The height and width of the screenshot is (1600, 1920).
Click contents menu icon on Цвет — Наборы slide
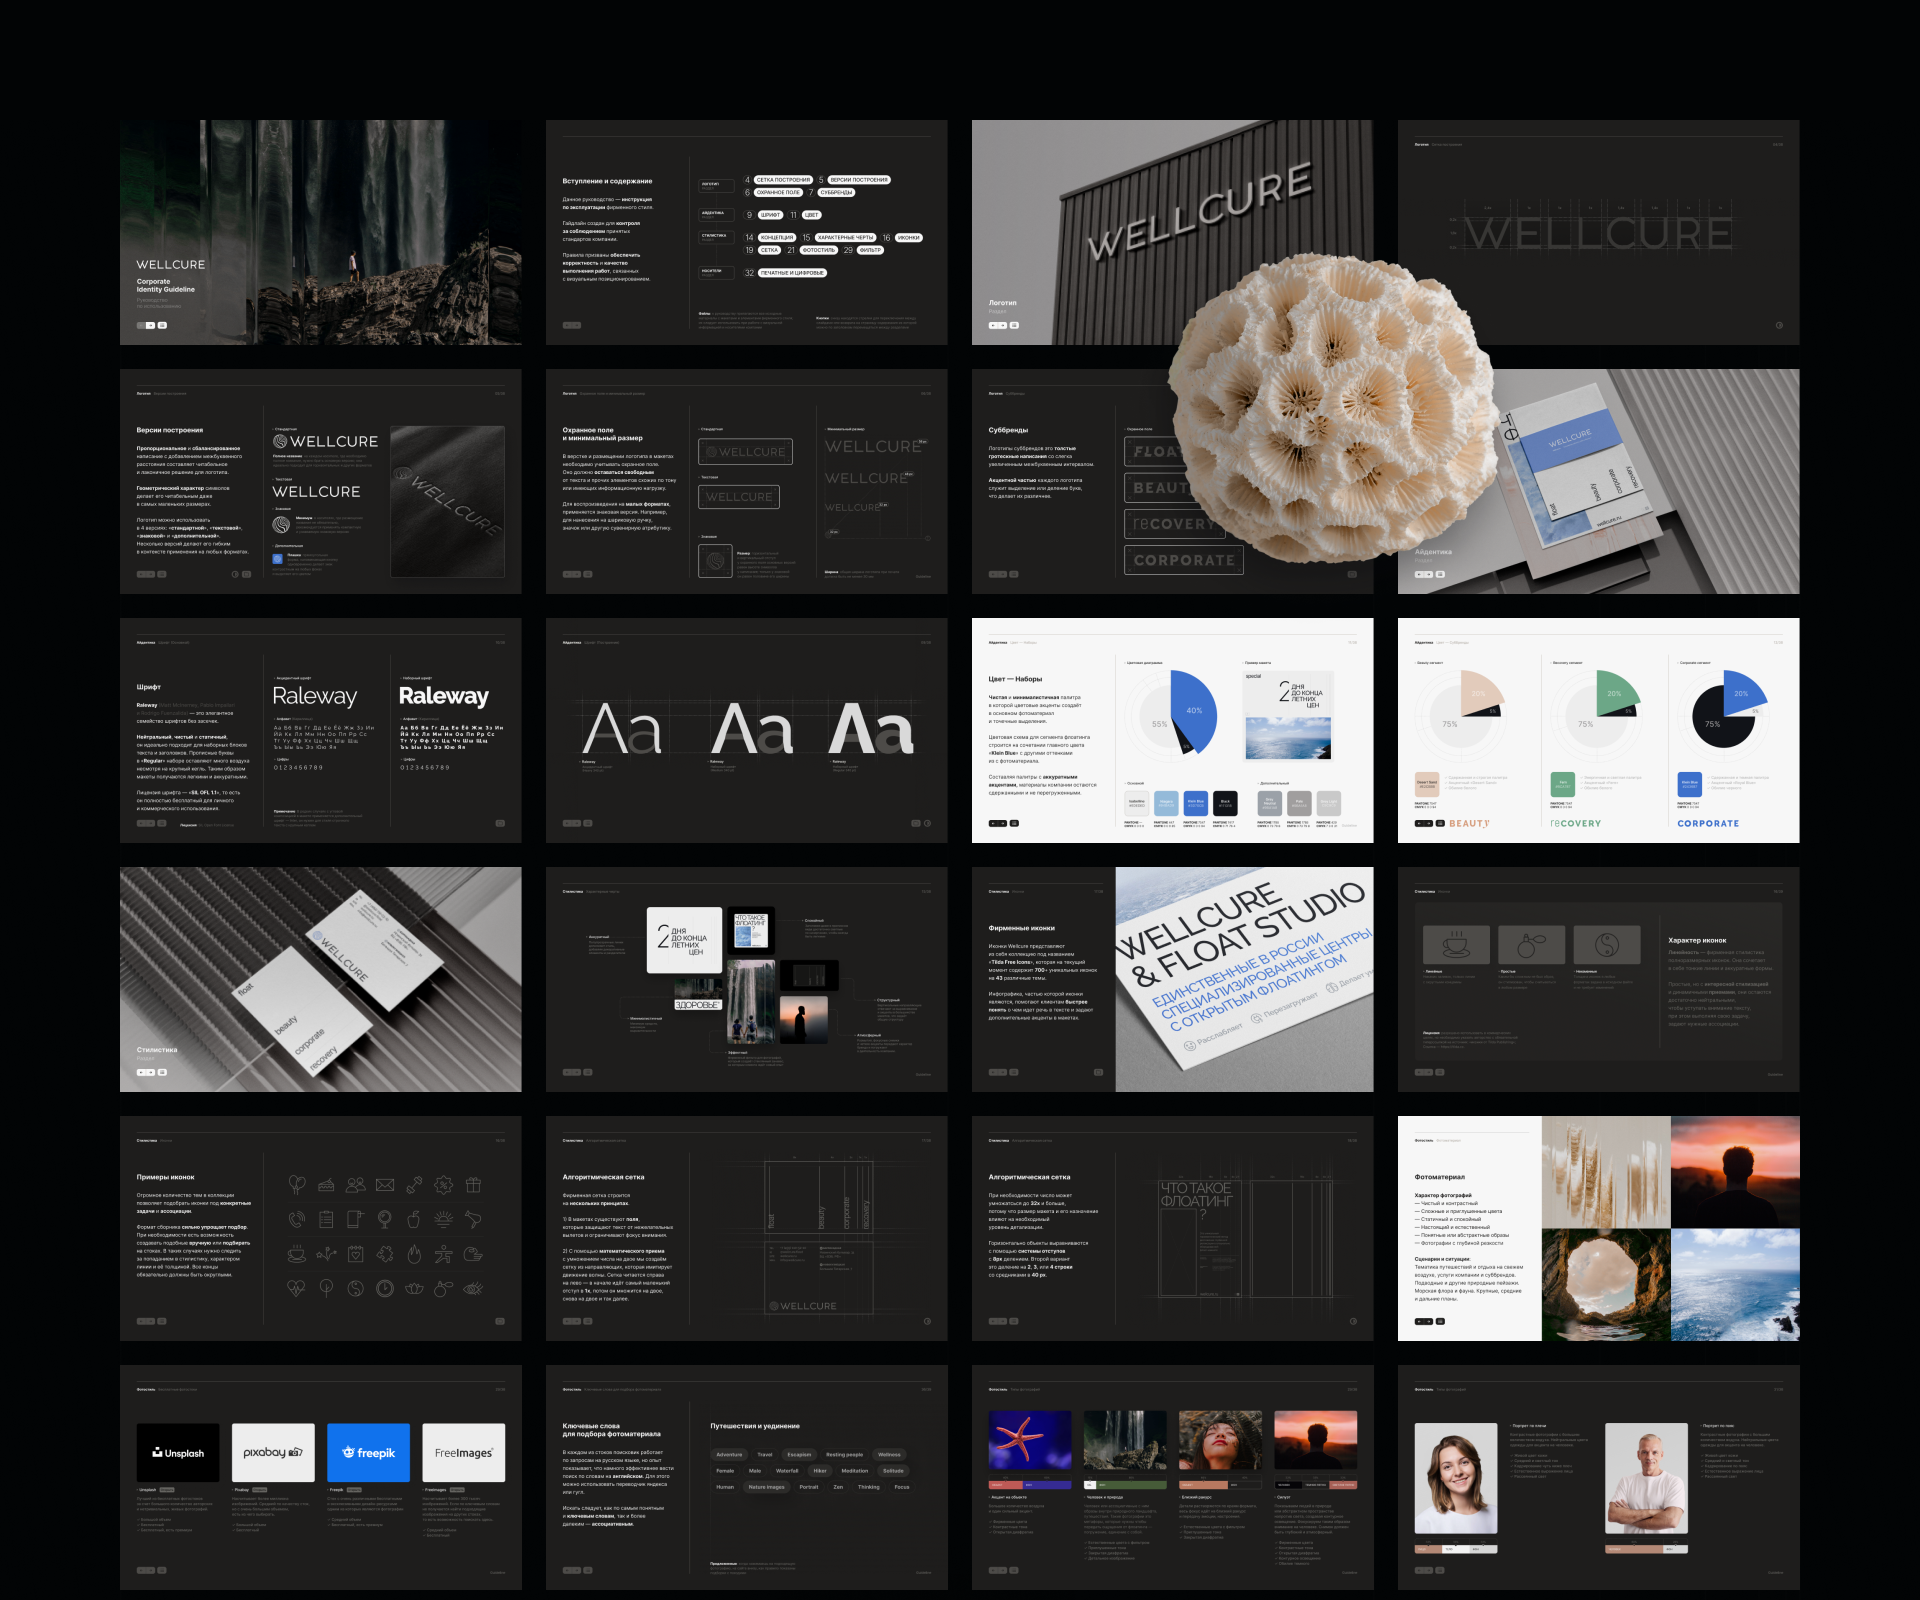pyautogui.click(x=1014, y=823)
